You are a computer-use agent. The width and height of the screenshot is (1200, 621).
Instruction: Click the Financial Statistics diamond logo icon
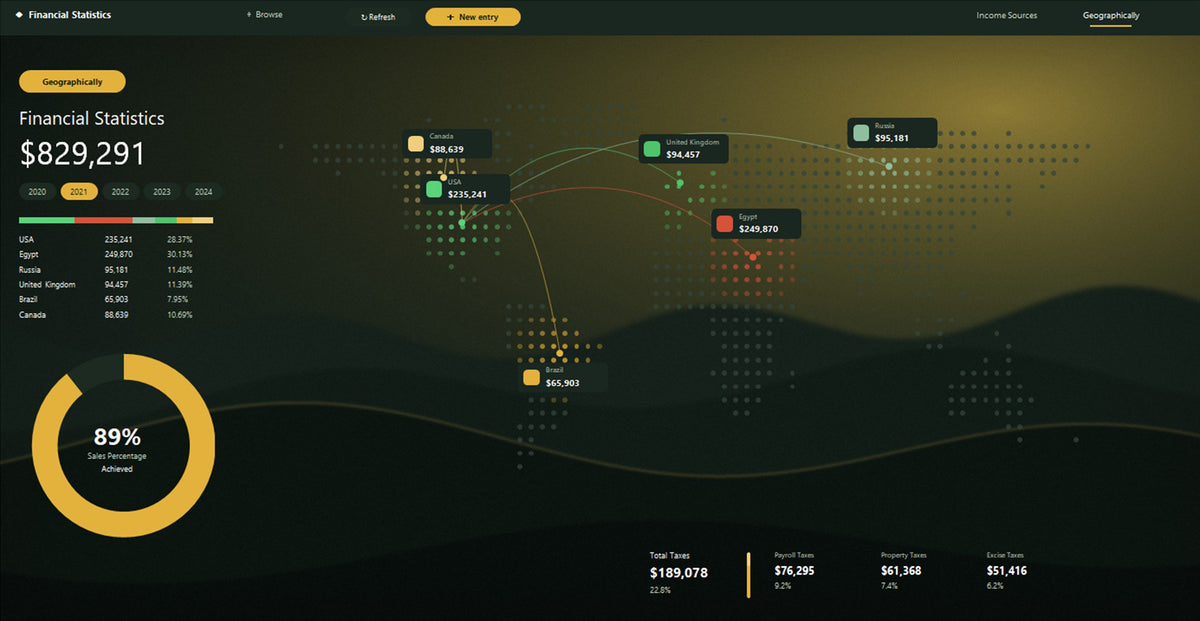pos(19,15)
